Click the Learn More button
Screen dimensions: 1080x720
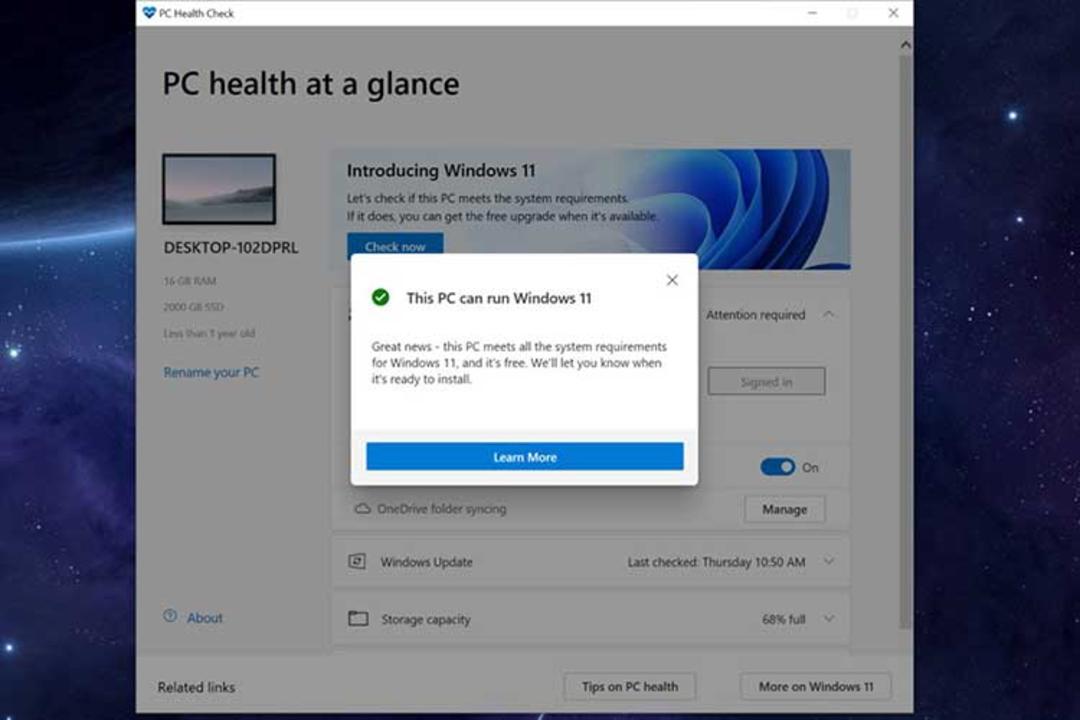(525, 456)
